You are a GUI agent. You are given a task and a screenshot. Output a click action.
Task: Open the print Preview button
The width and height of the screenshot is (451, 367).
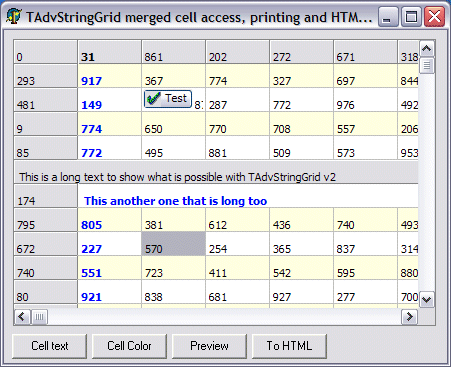(x=209, y=346)
